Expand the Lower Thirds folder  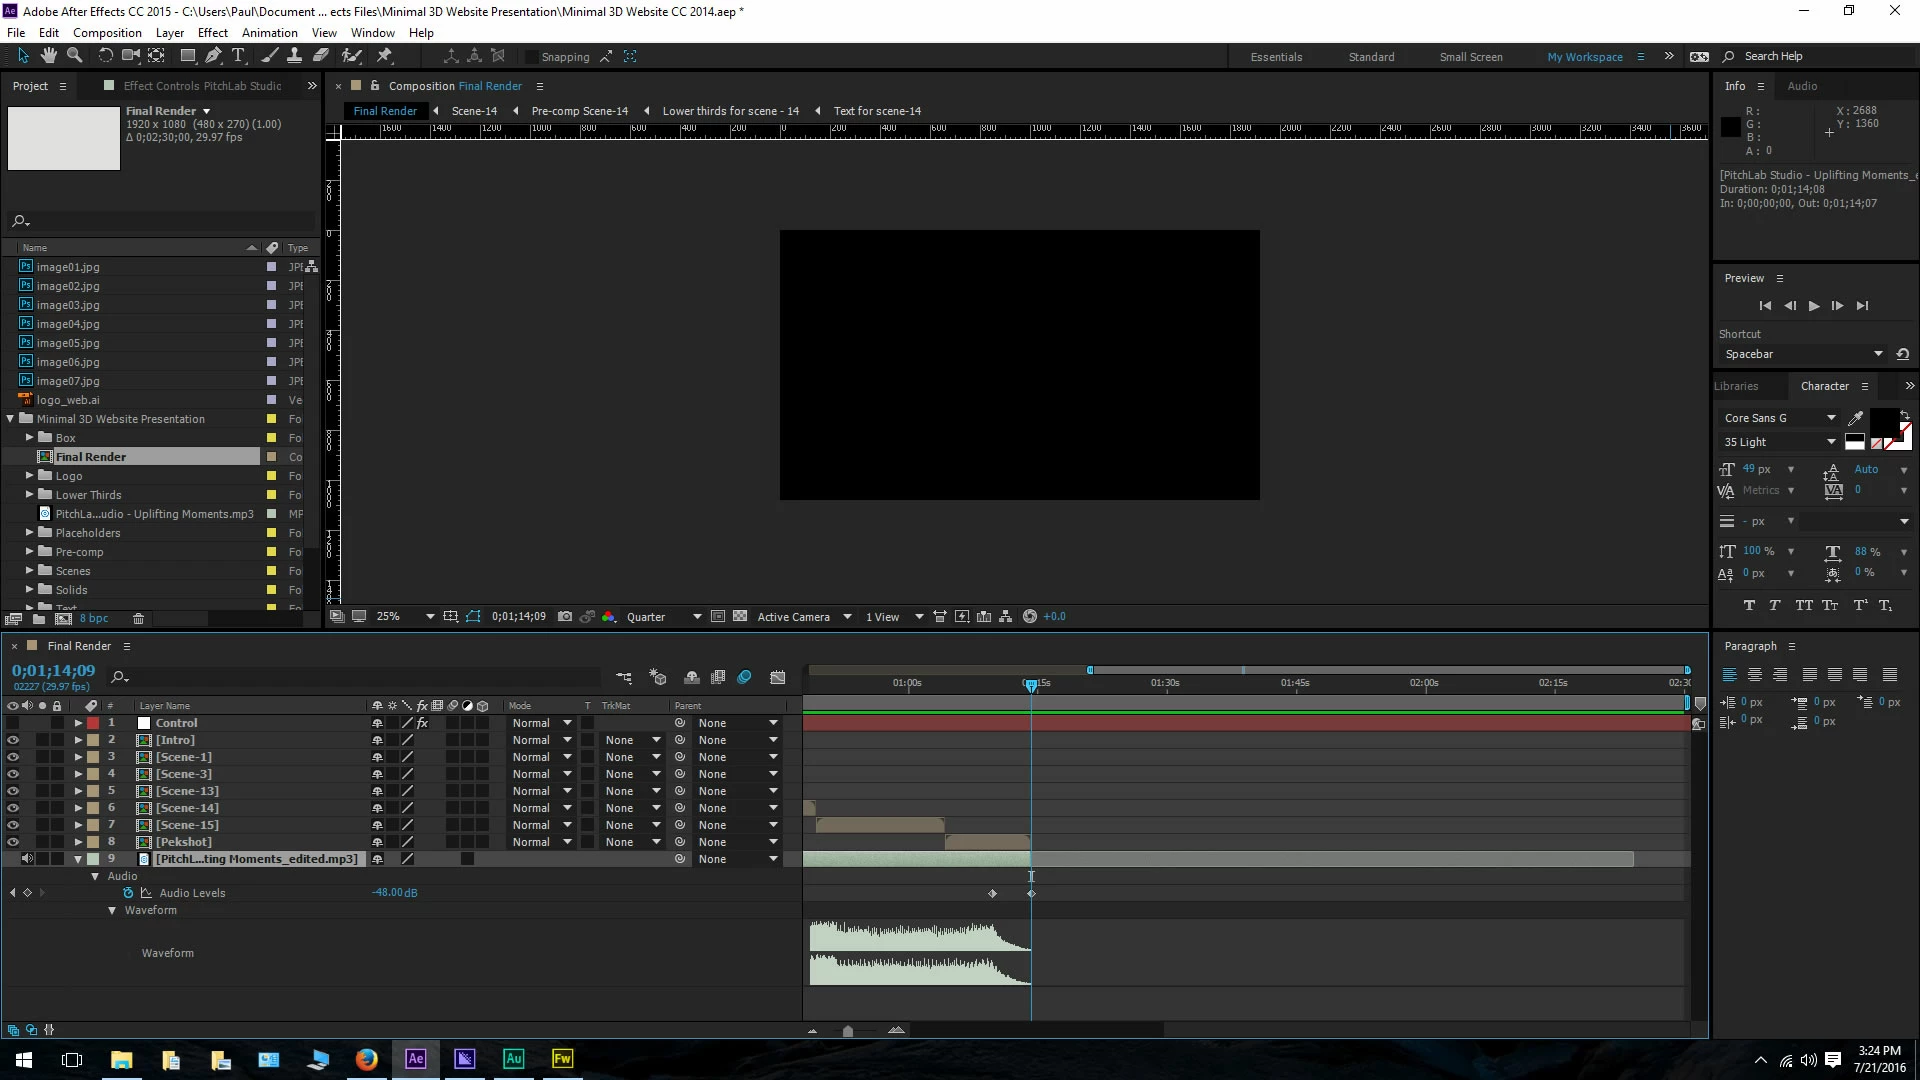point(29,495)
